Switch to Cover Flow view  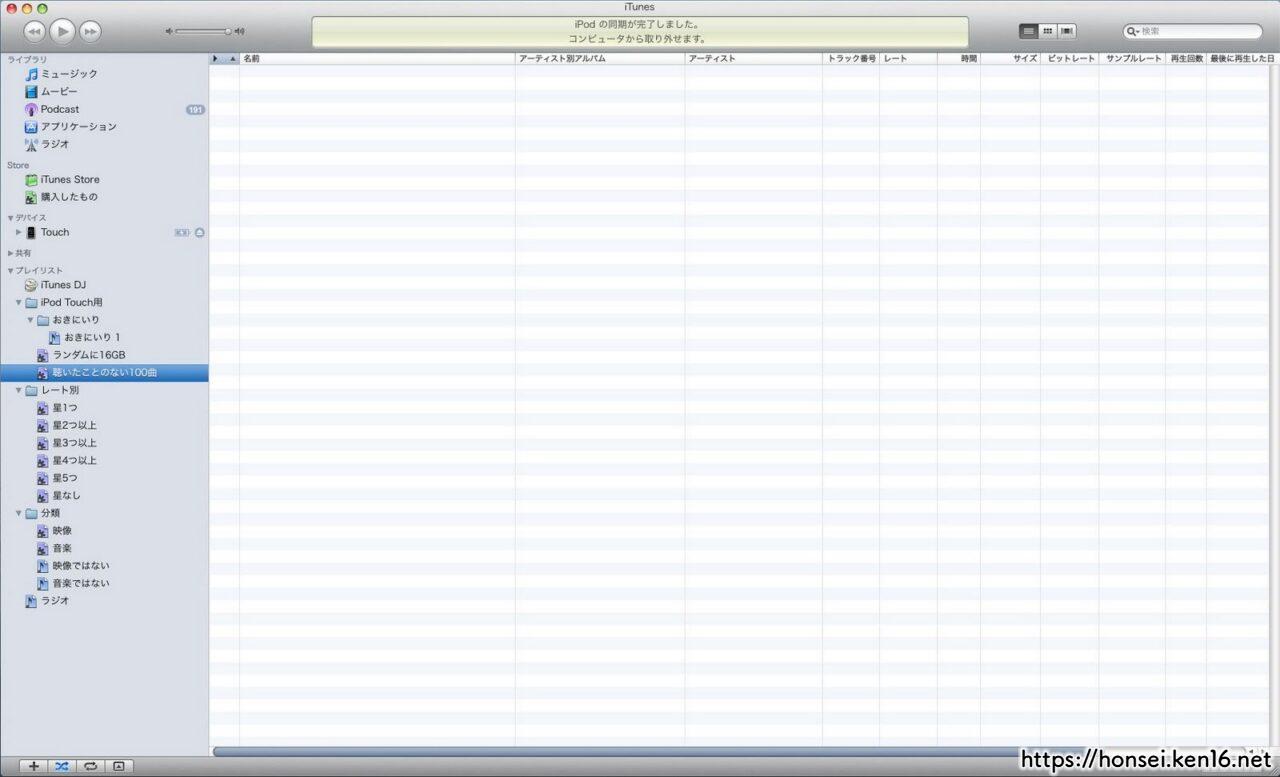tap(1066, 32)
